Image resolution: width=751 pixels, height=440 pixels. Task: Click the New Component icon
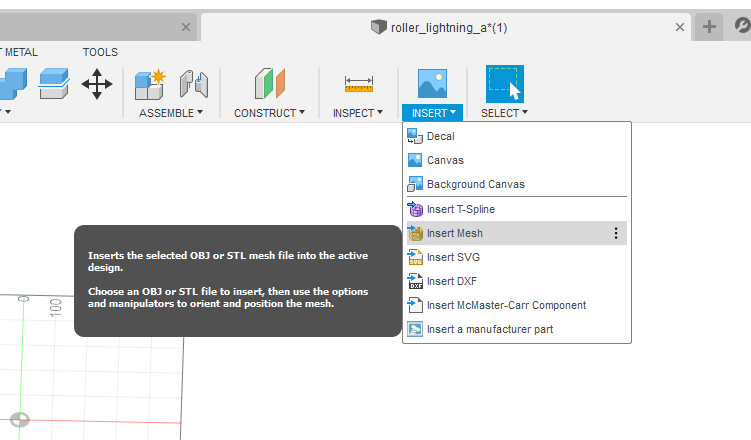click(x=150, y=85)
